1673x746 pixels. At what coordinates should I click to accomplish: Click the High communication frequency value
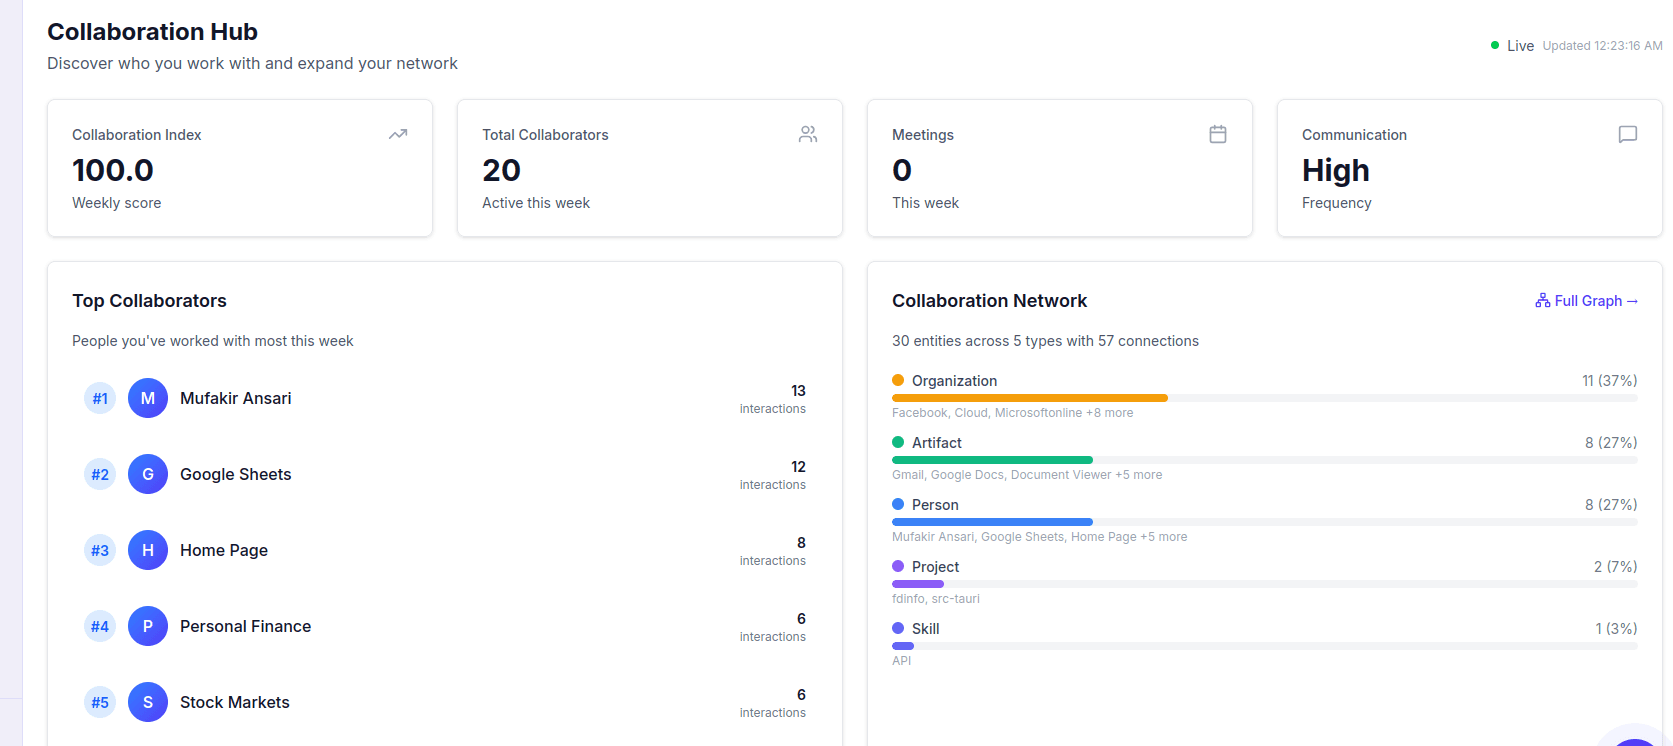tap(1336, 171)
